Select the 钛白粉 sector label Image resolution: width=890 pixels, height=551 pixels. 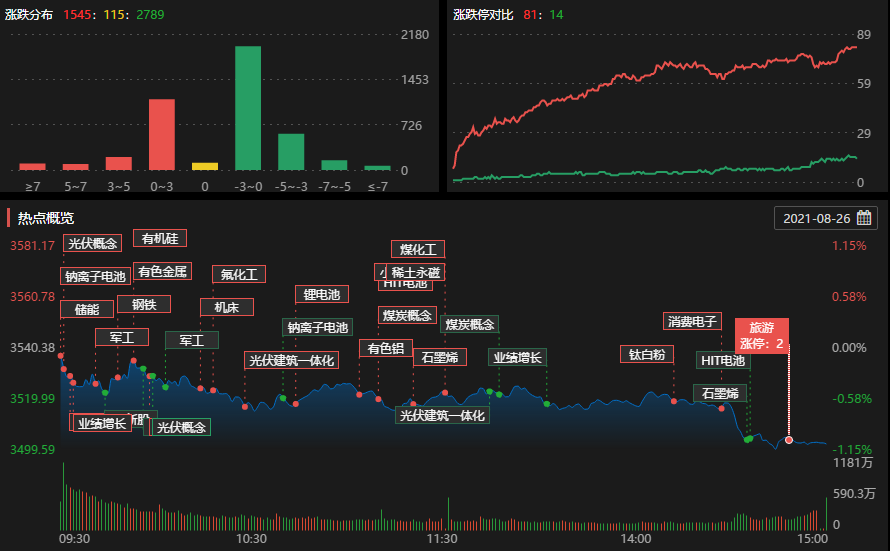pyautogui.click(x=647, y=354)
